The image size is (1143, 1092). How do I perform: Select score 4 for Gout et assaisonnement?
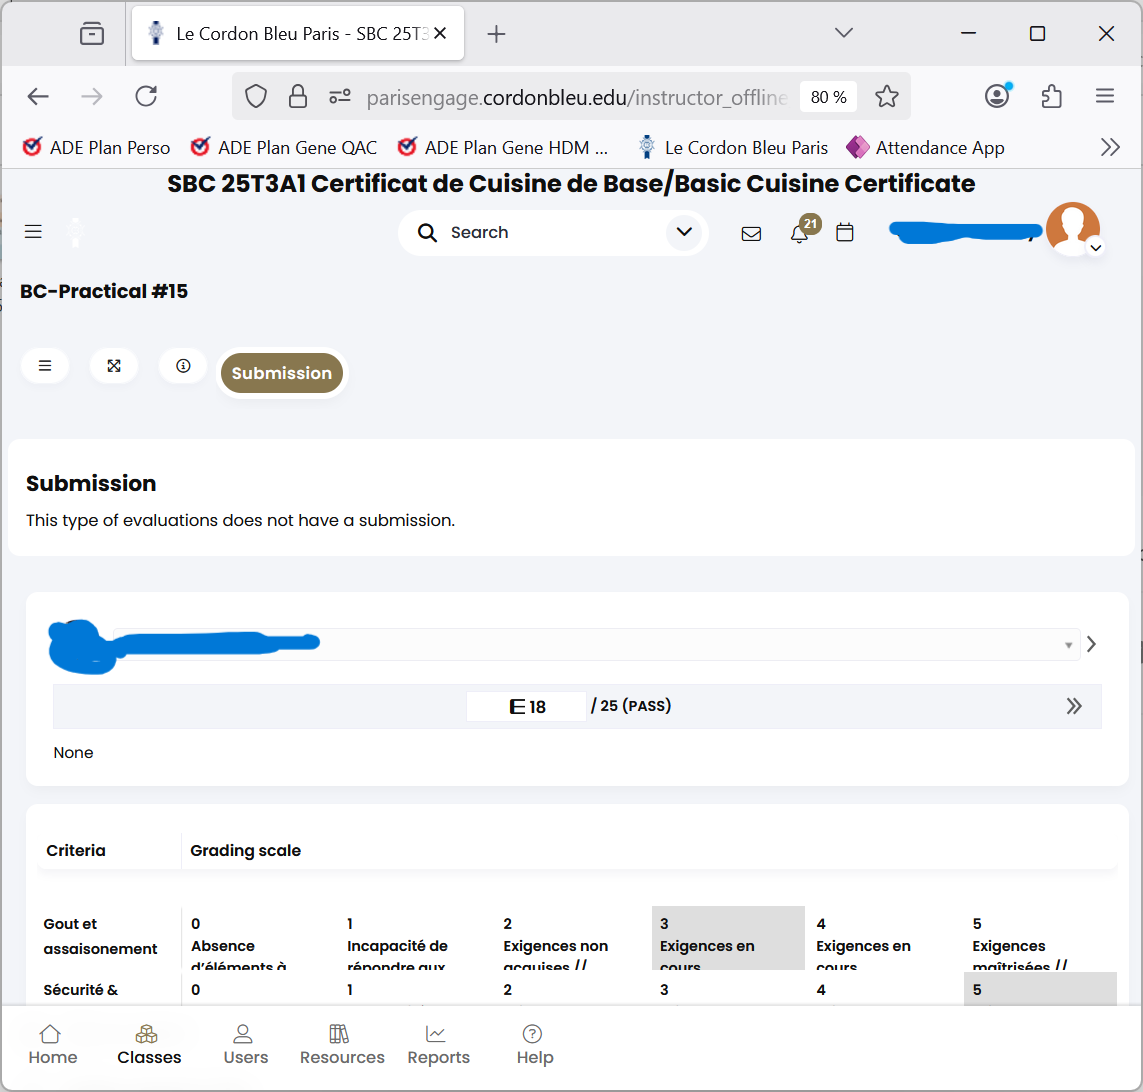884,939
